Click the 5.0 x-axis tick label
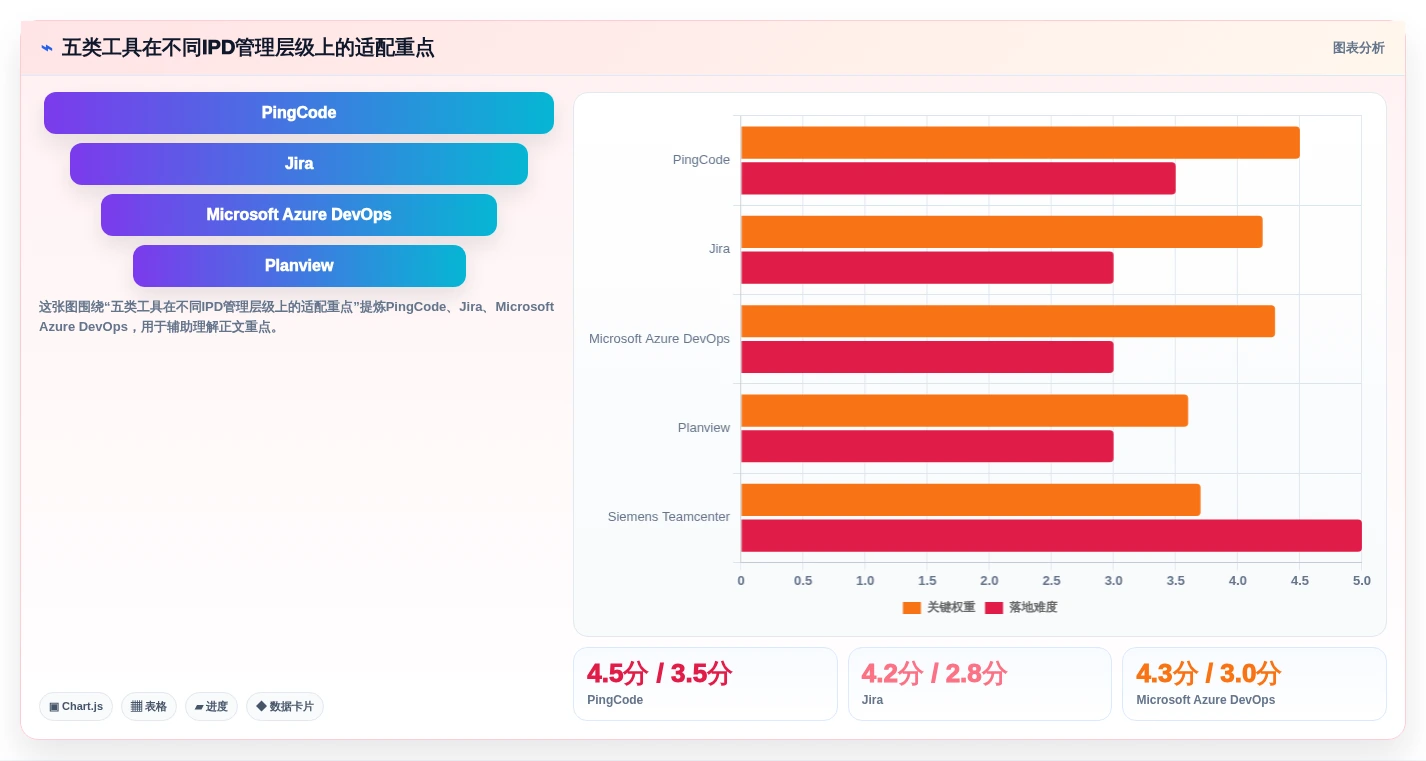Screen dimensions: 1426x761 1362,581
